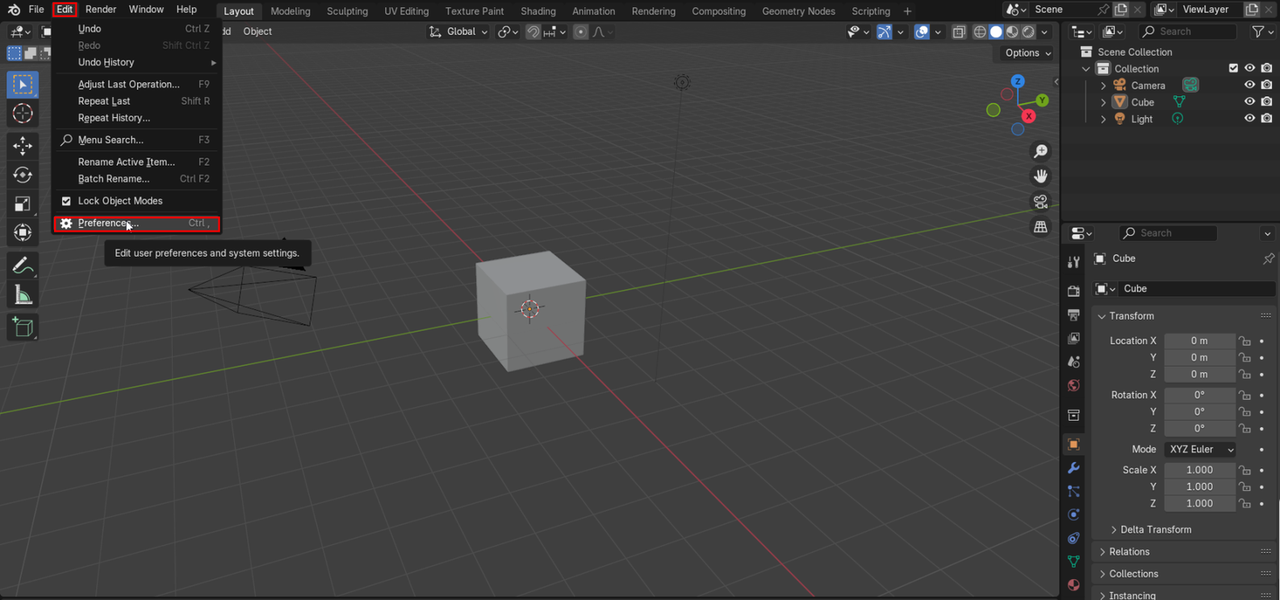Screen dimensions: 1280x600
Task: Toggle the camera view icon
Action: point(1040,201)
